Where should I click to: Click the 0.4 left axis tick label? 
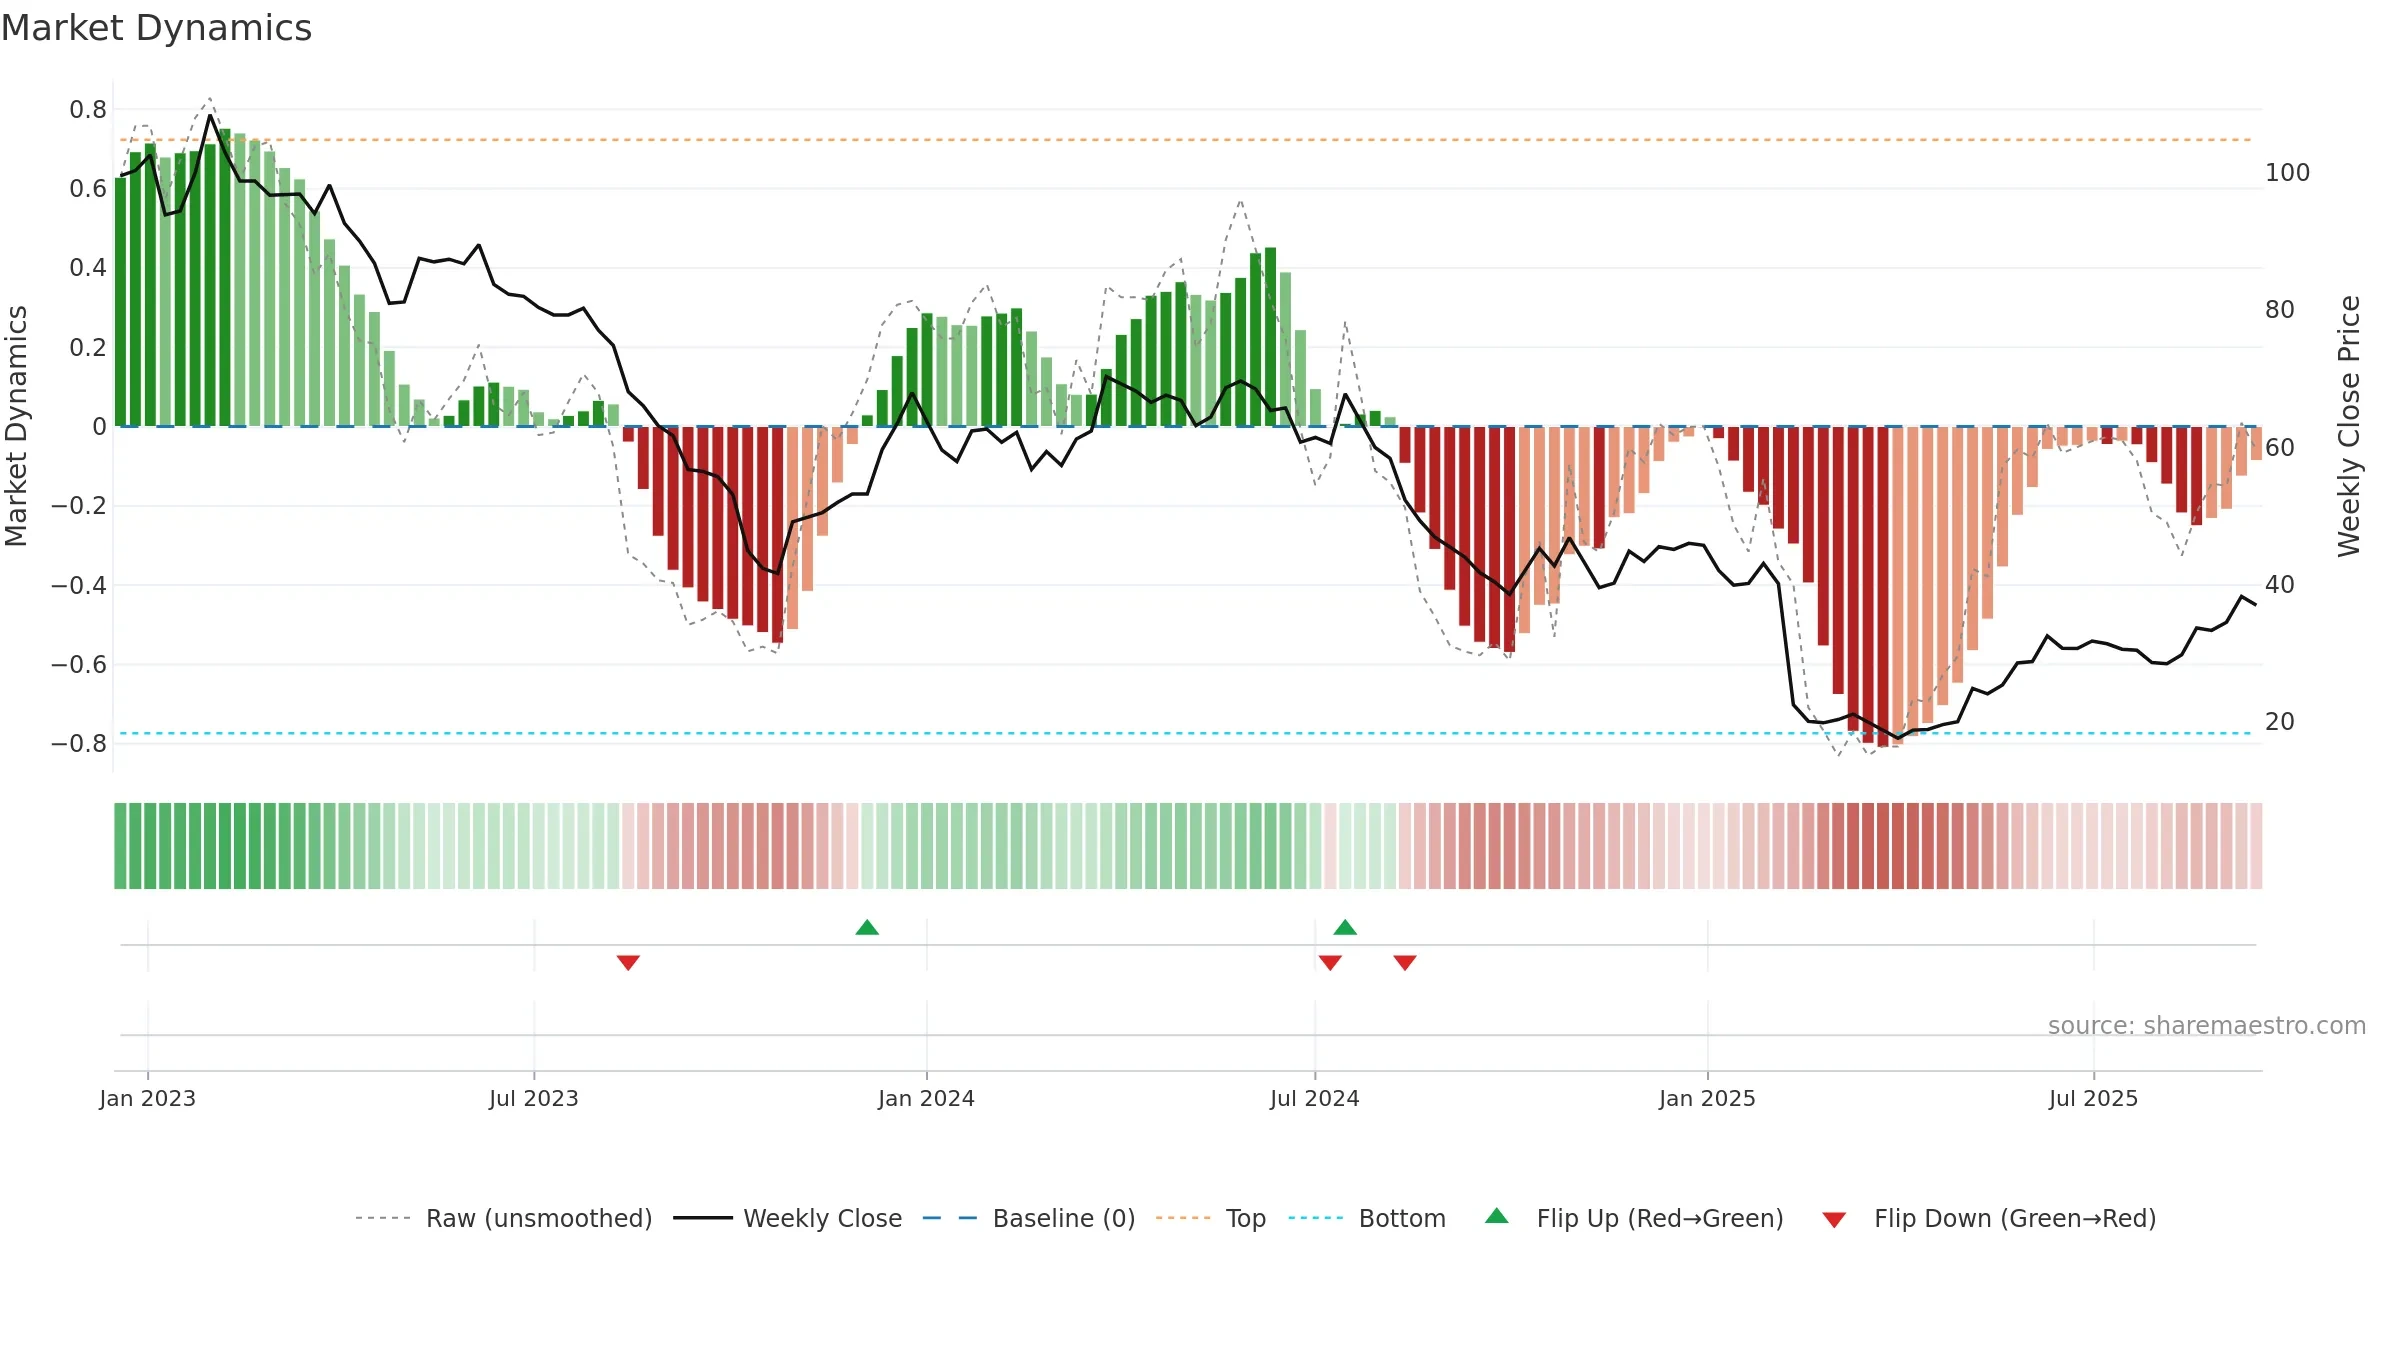(x=88, y=267)
